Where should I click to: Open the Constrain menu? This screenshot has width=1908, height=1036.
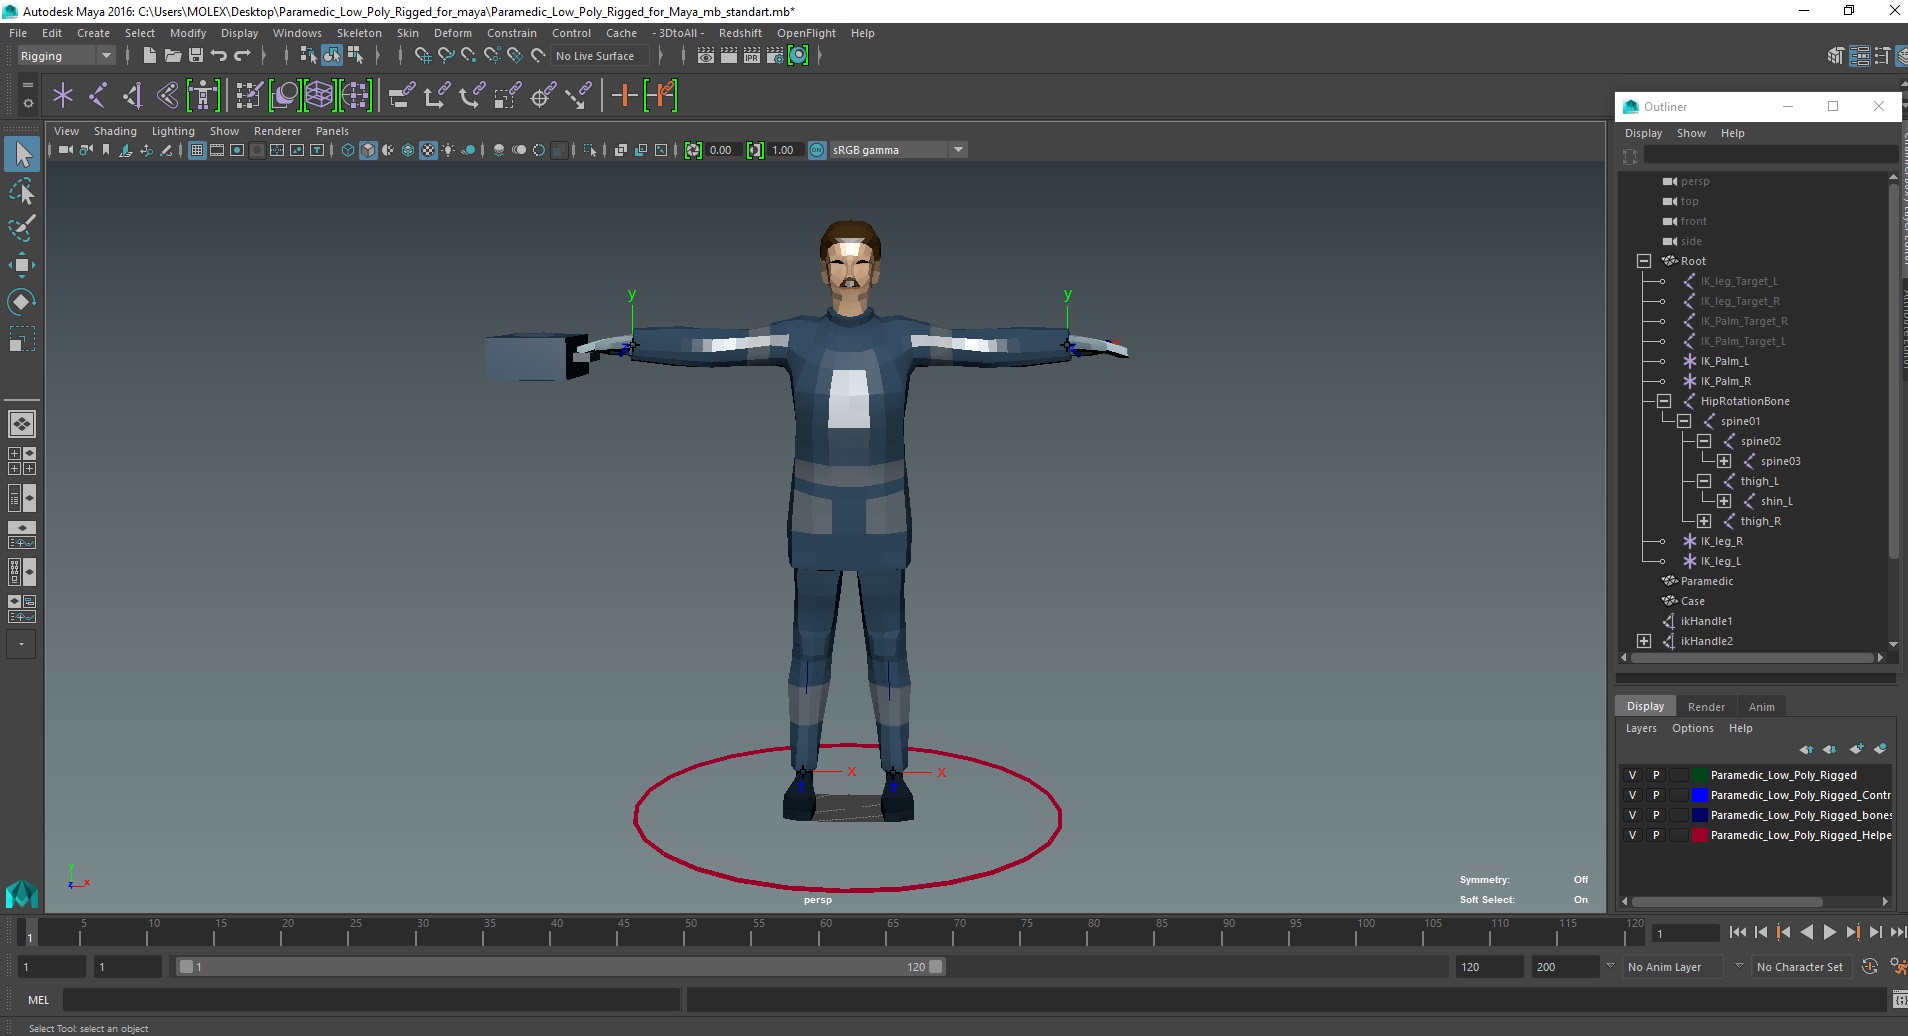tap(512, 33)
